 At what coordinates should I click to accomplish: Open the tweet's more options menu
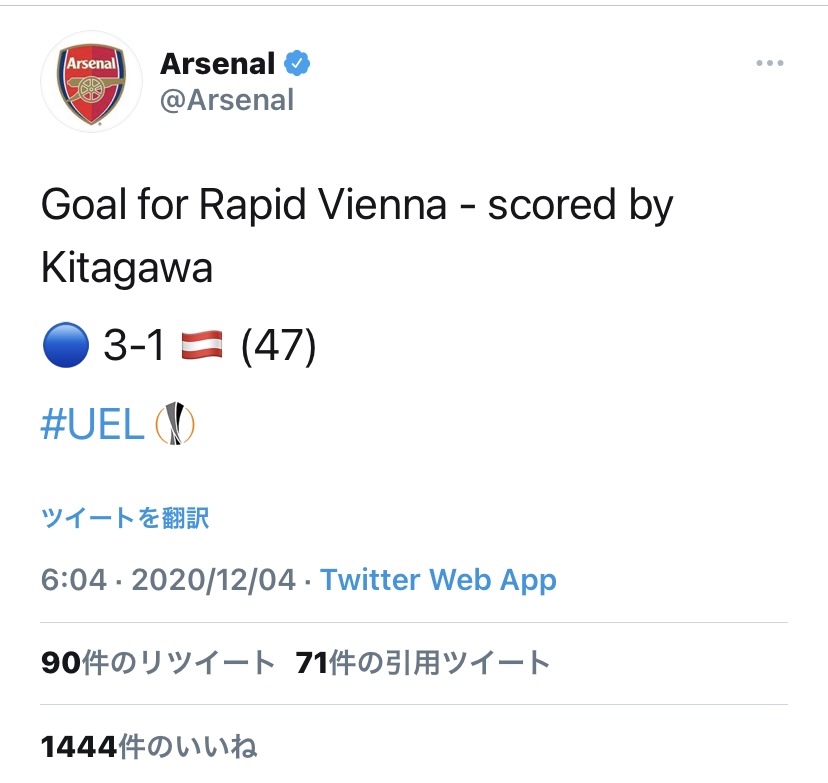tap(769, 63)
